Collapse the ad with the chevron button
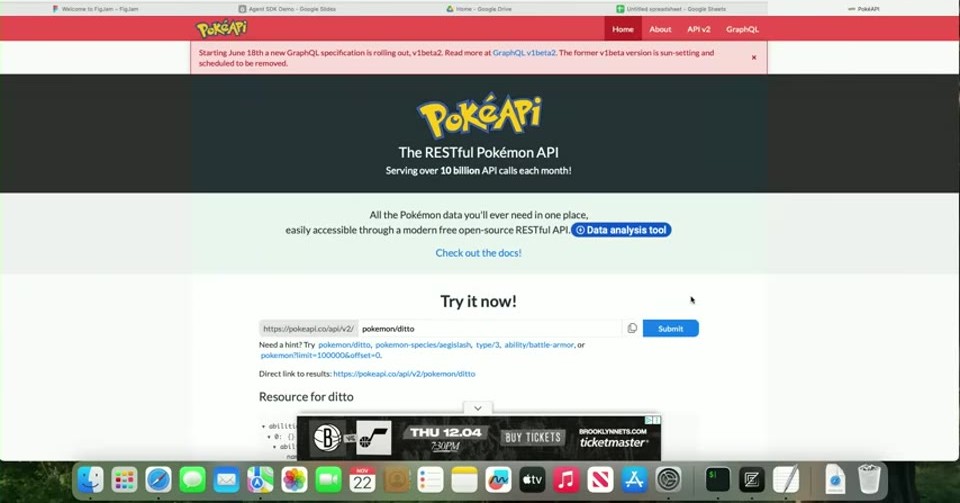The height and width of the screenshot is (503, 960). (x=478, y=408)
